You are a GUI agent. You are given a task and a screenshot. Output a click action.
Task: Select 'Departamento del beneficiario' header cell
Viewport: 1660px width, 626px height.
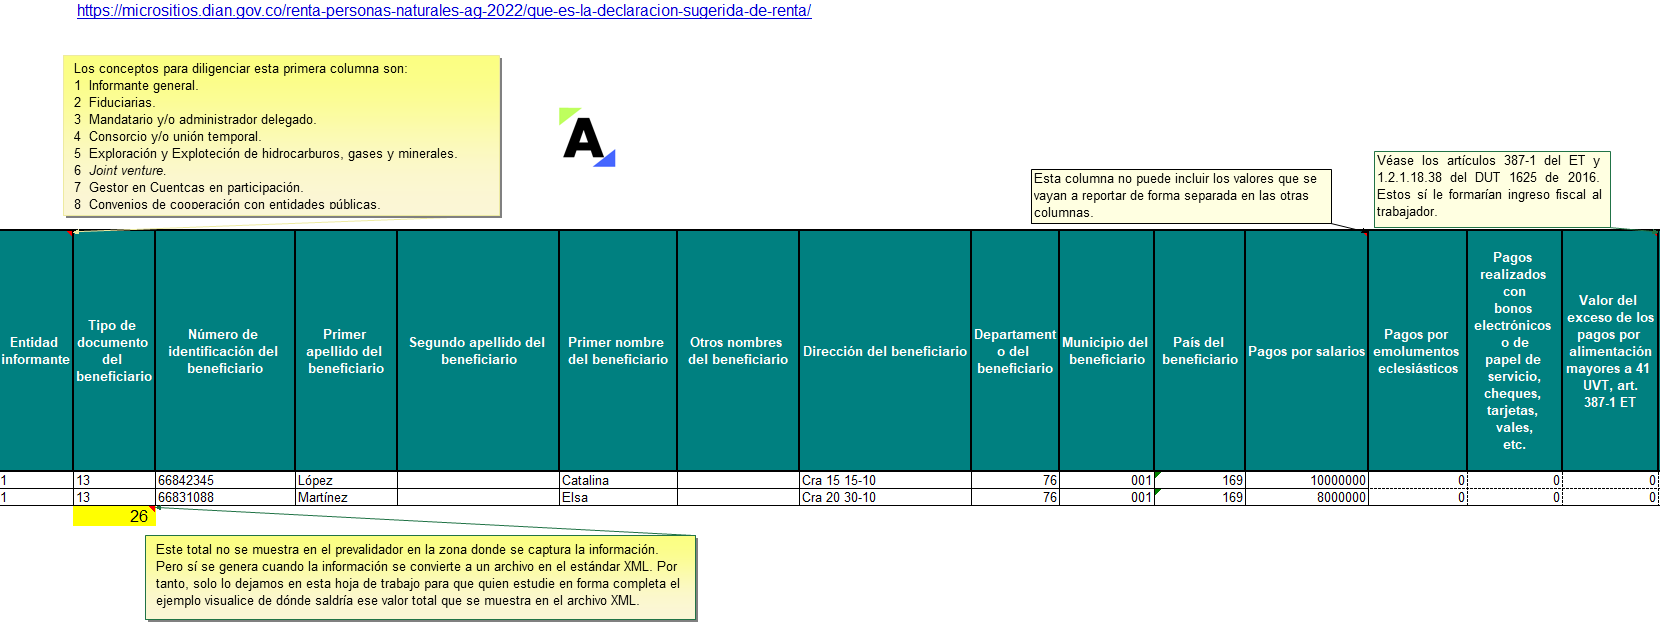click(x=1015, y=351)
